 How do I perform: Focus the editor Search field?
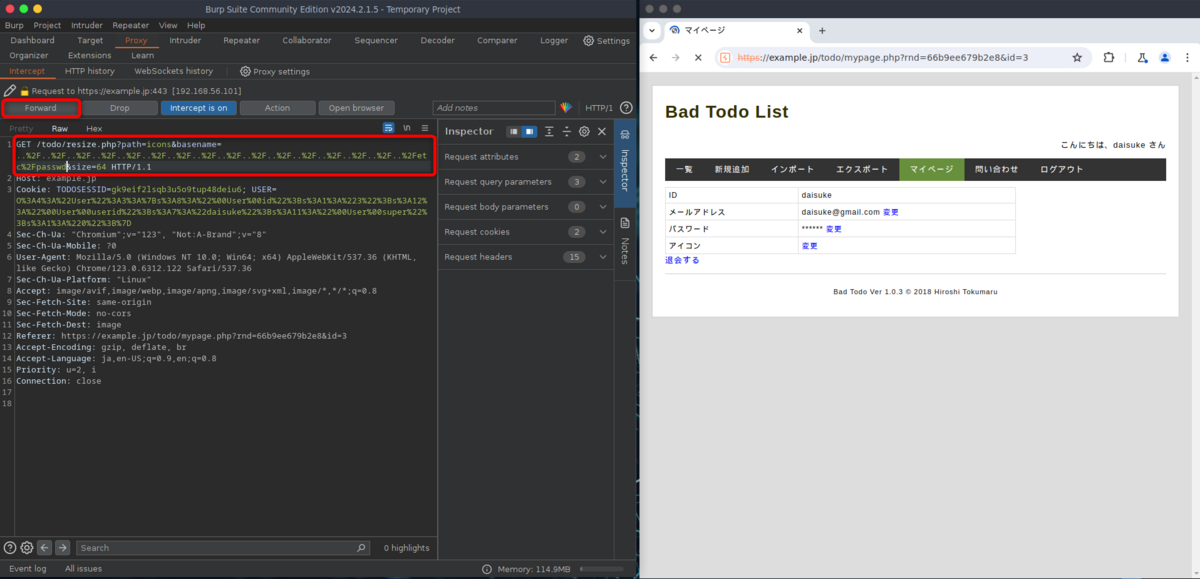223,548
